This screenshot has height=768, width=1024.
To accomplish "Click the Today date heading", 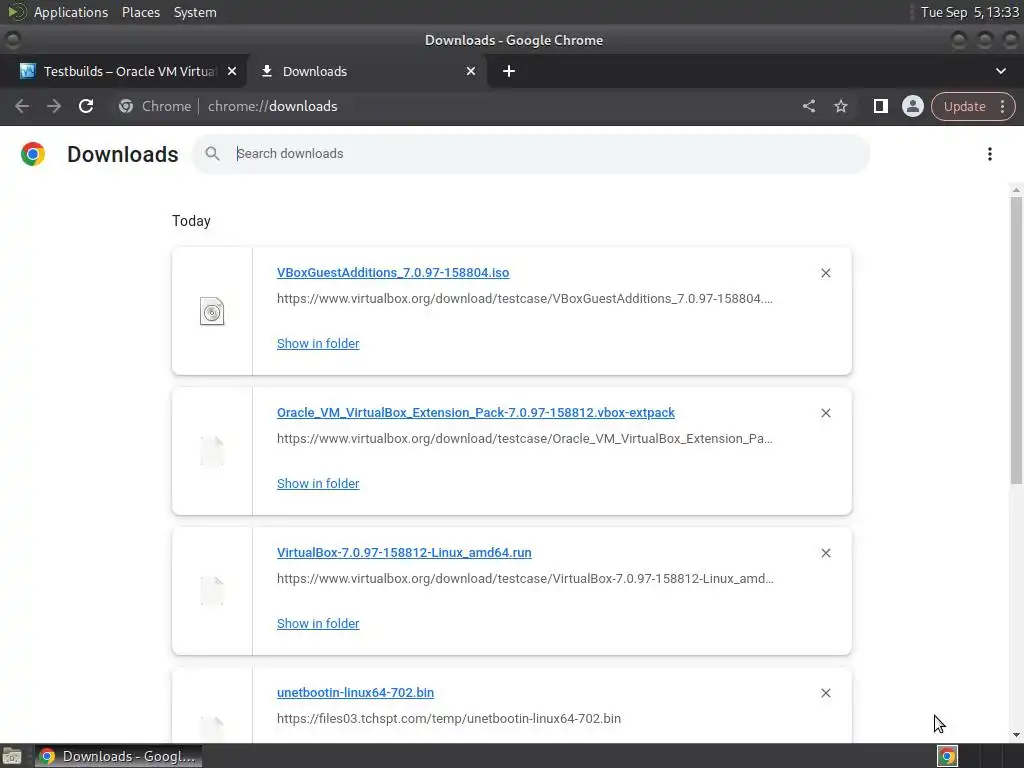I will (x=191, y=221).
